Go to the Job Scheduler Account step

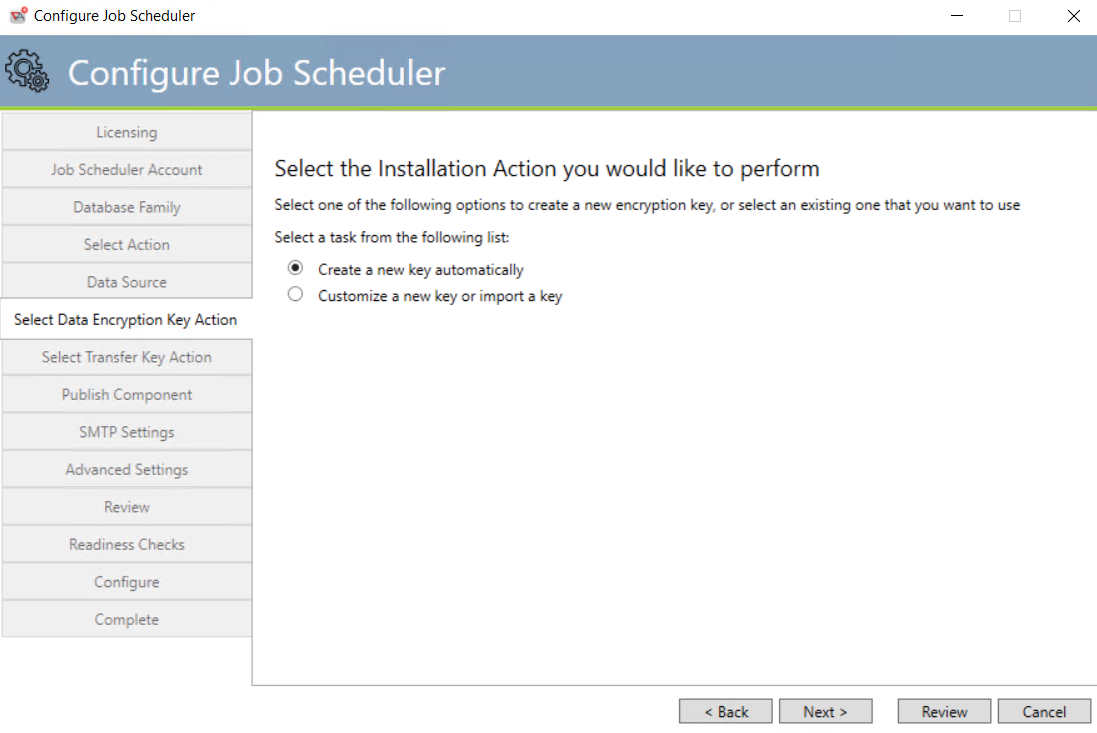pyautogui.click(x=127, y=169)
